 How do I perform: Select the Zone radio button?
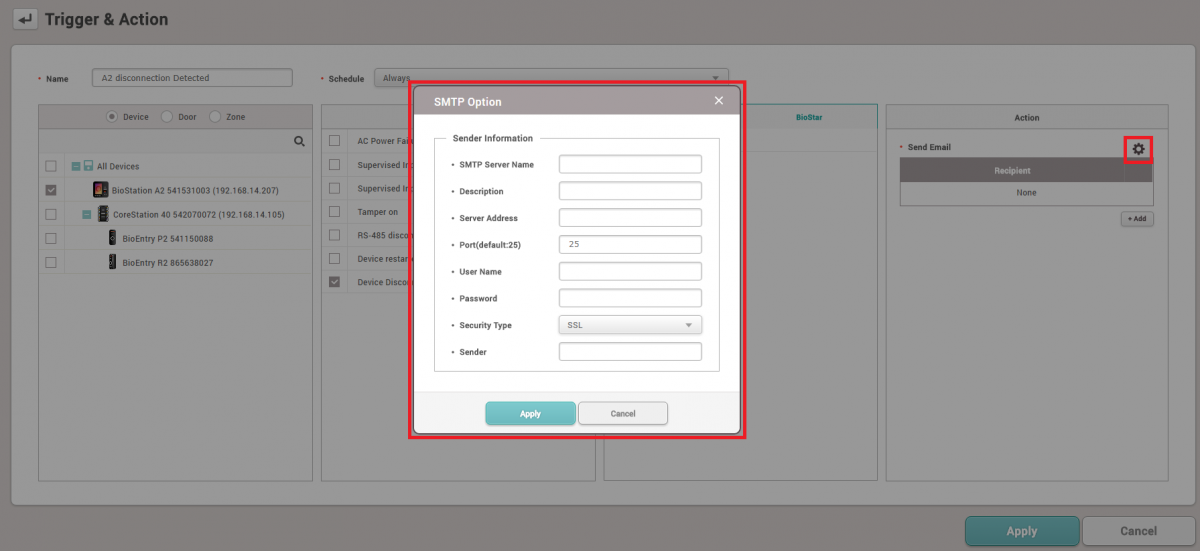click(215, 117)
